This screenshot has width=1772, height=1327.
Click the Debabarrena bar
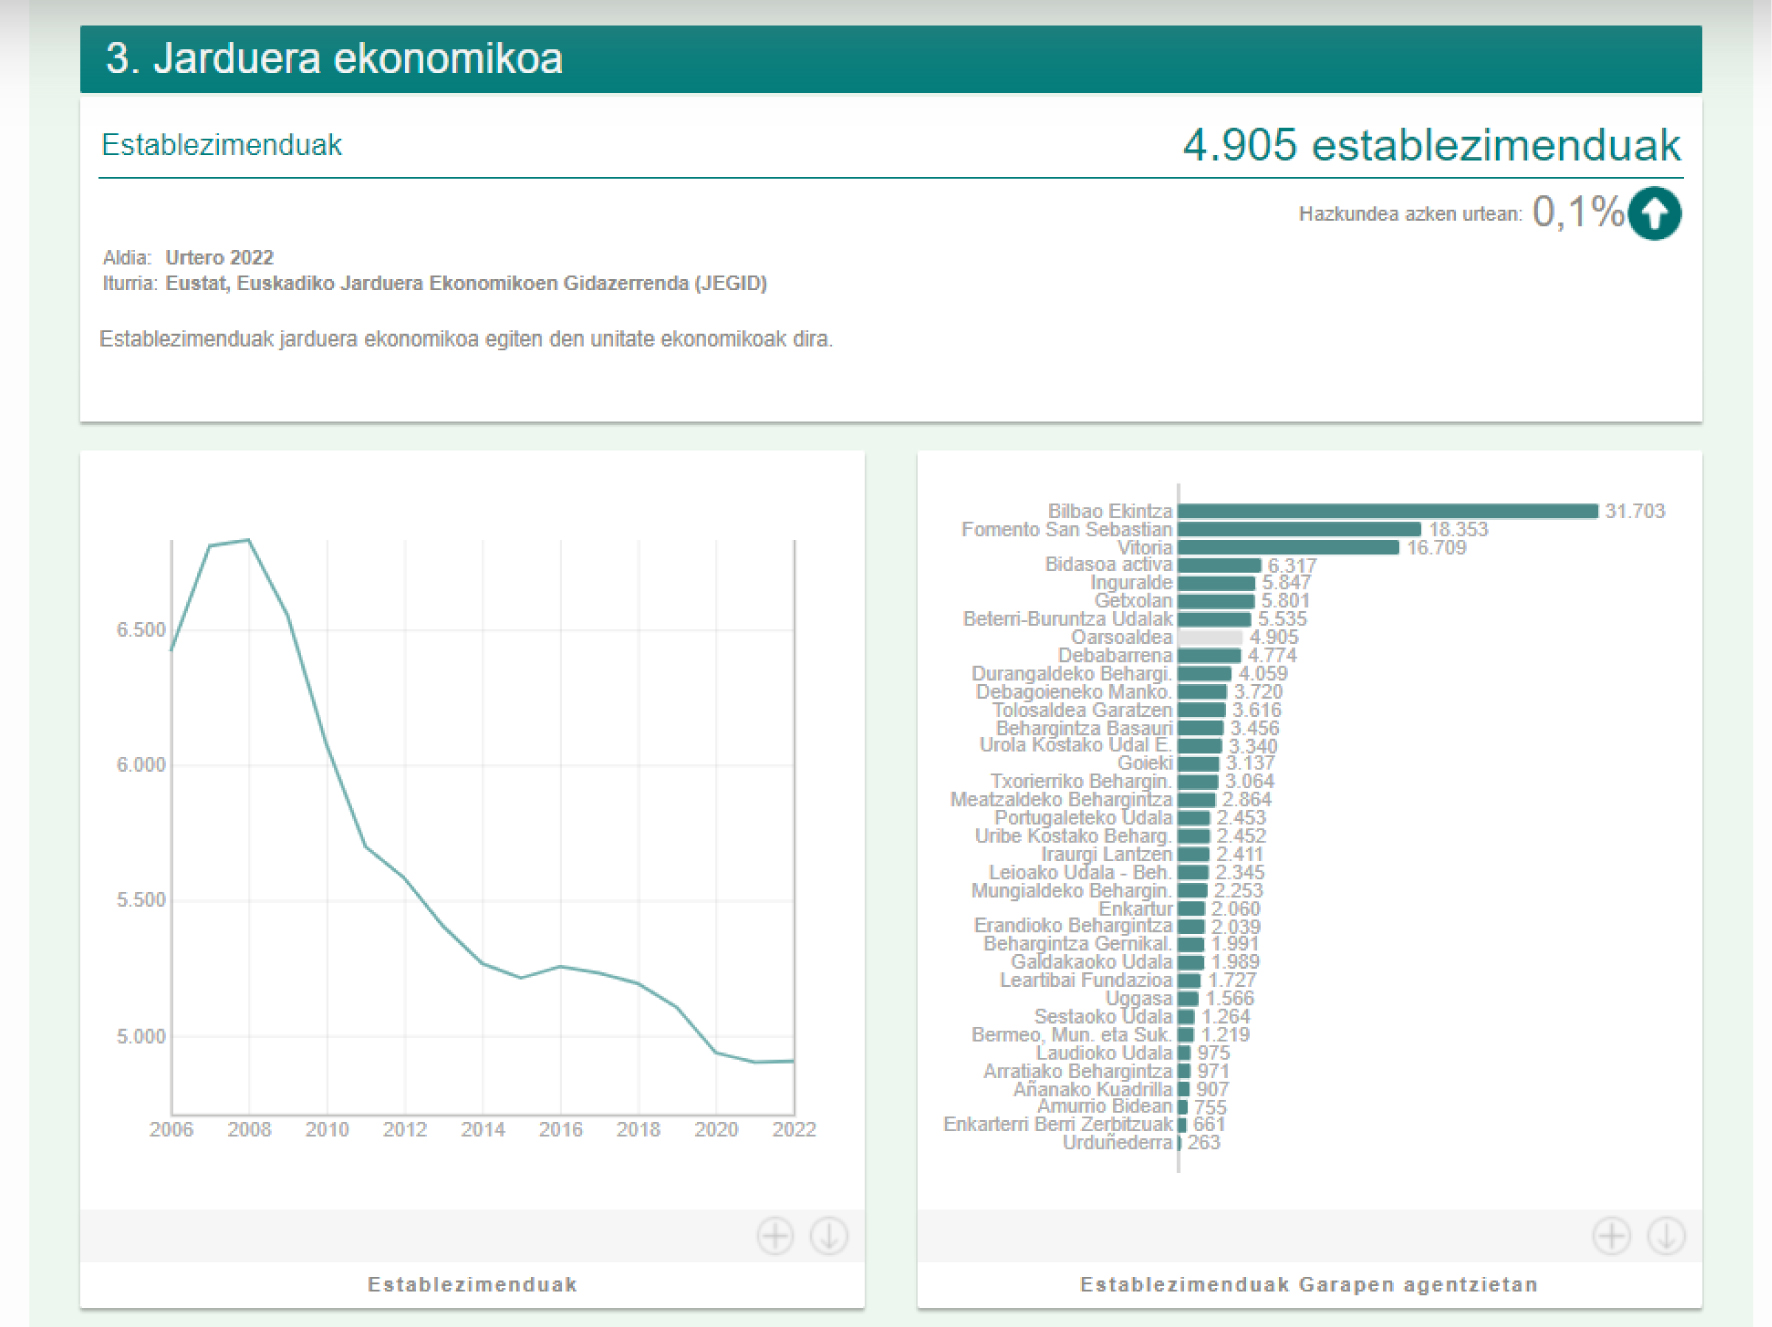1209,655
